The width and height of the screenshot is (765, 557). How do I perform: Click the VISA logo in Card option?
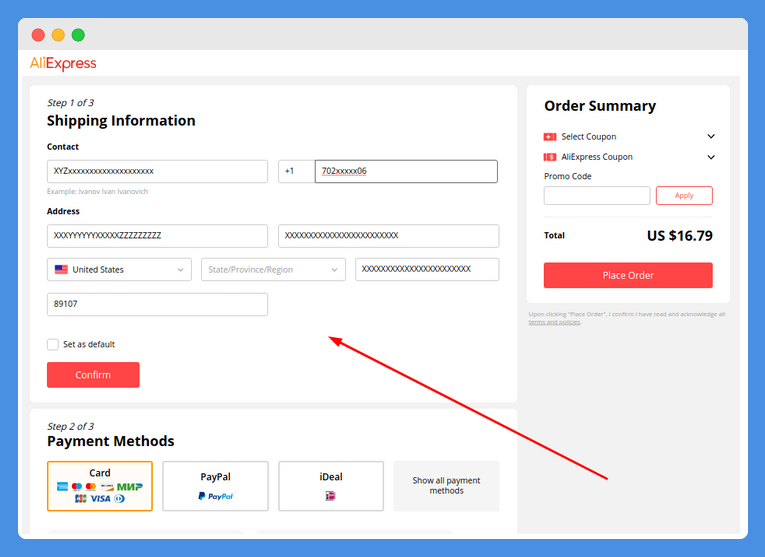[x=101, y=498]
